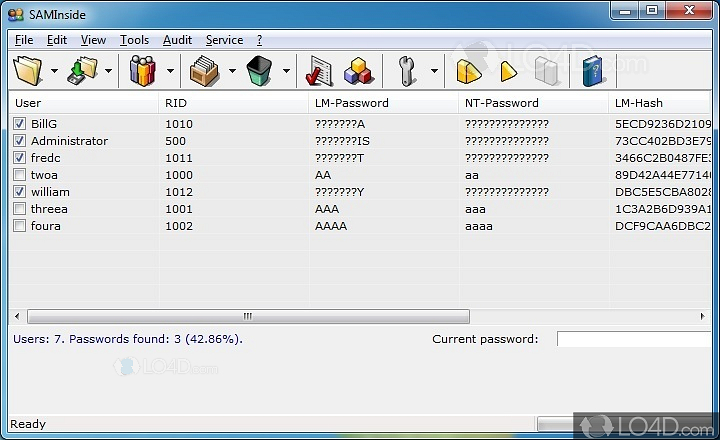The width and height of the screenshot is (720, 440).
Task: Expand dropdown arrow beside users icon
Action: (x=169, y=71)
